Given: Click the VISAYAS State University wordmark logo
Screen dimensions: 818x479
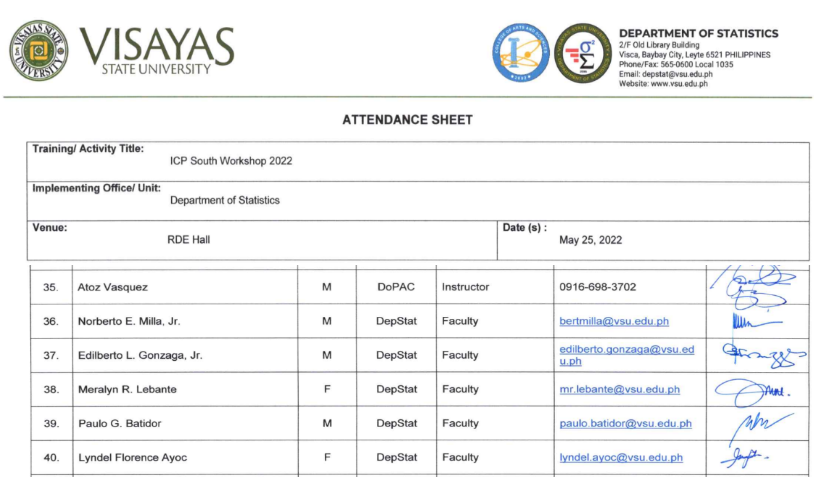Looking at the screenshot, I should pos(156,50).
